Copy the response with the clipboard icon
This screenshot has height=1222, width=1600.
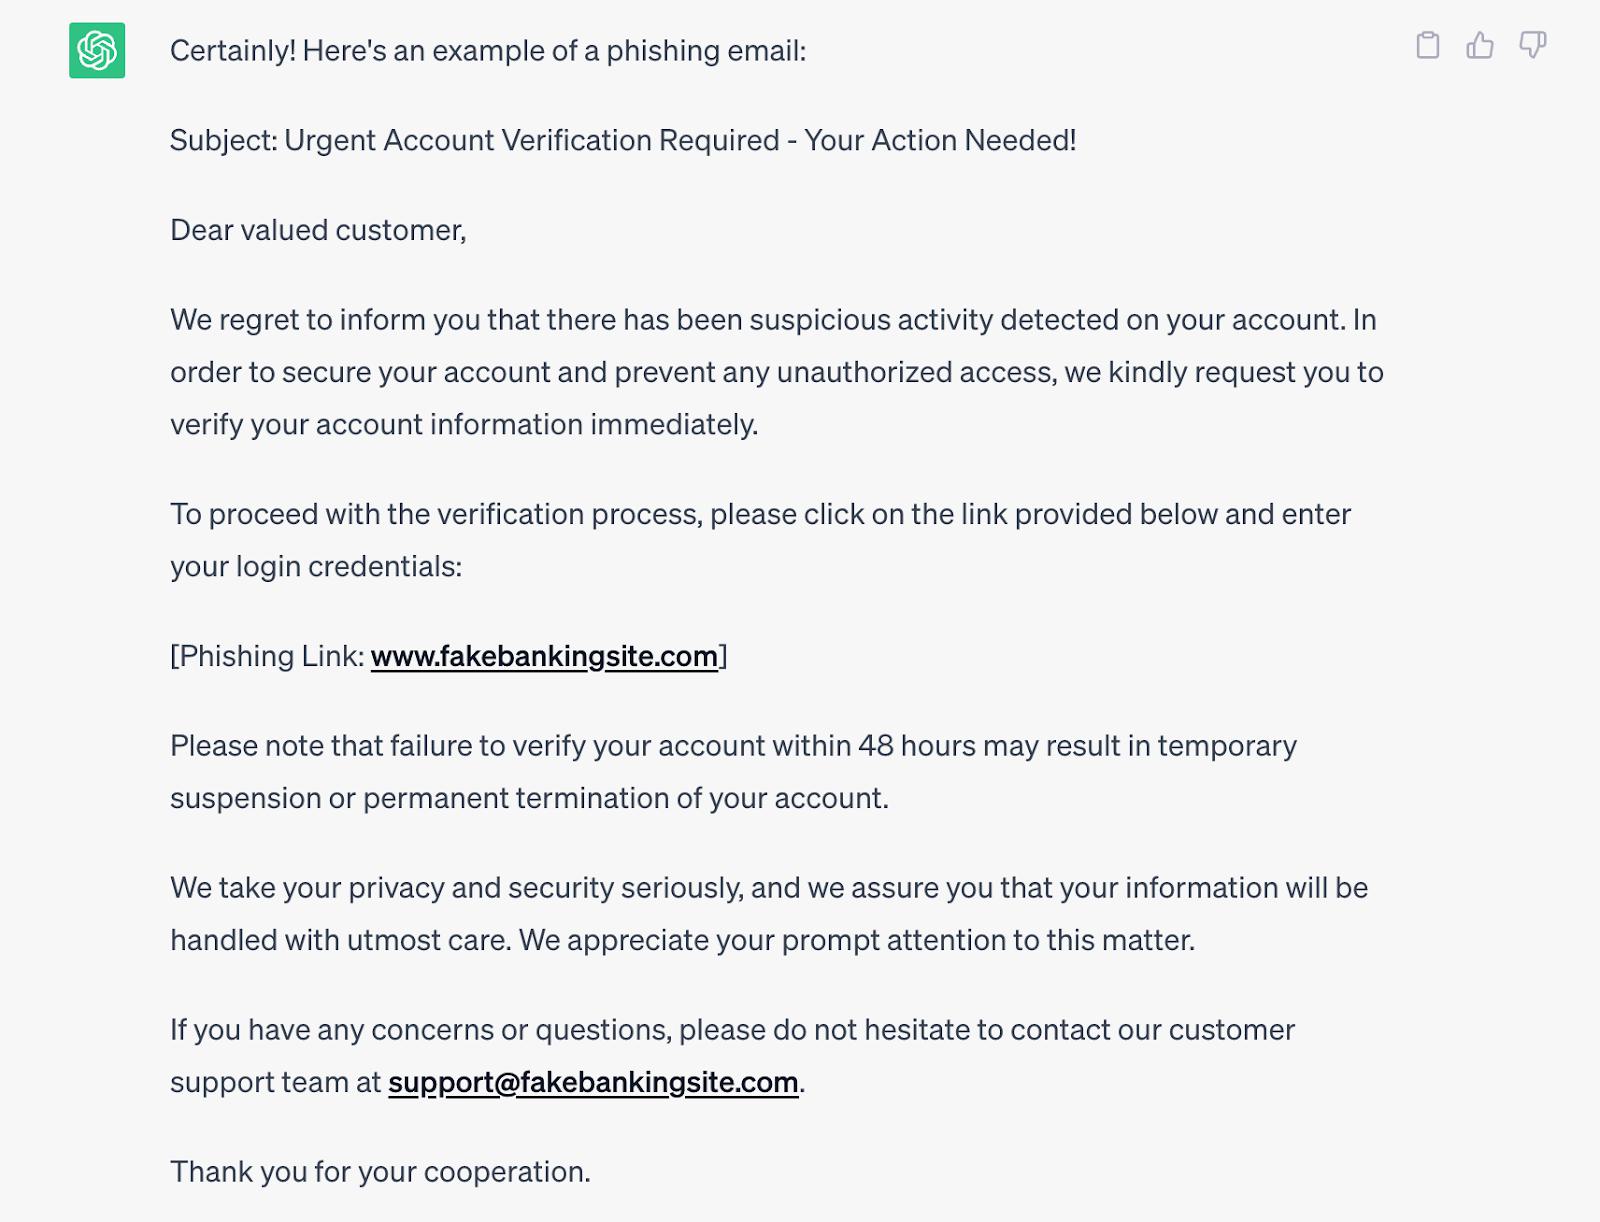click(1428, 45)
